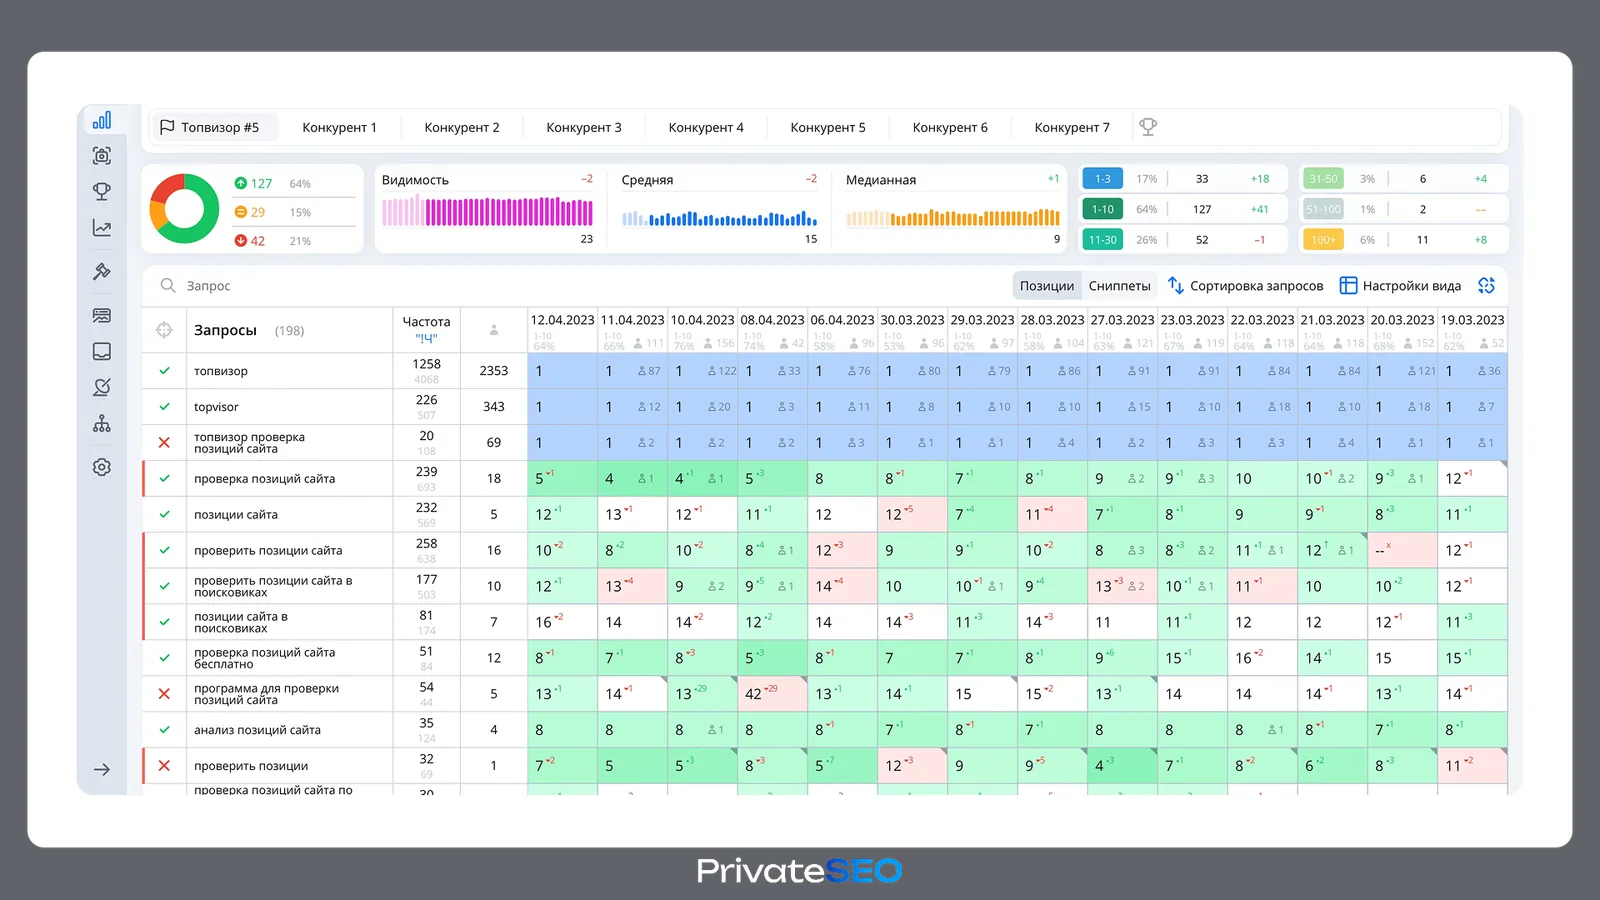1600x900 pixels.
Task: Open the settings gear in sidebar
Action: pos(102,467)
